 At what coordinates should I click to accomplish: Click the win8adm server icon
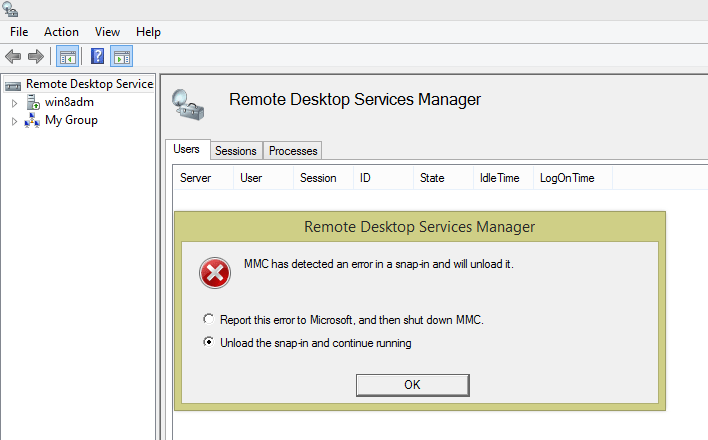(x=33, y=102)
